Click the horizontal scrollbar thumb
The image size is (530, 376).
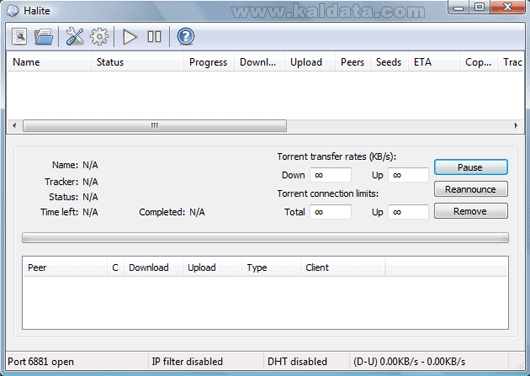(155, 126)
